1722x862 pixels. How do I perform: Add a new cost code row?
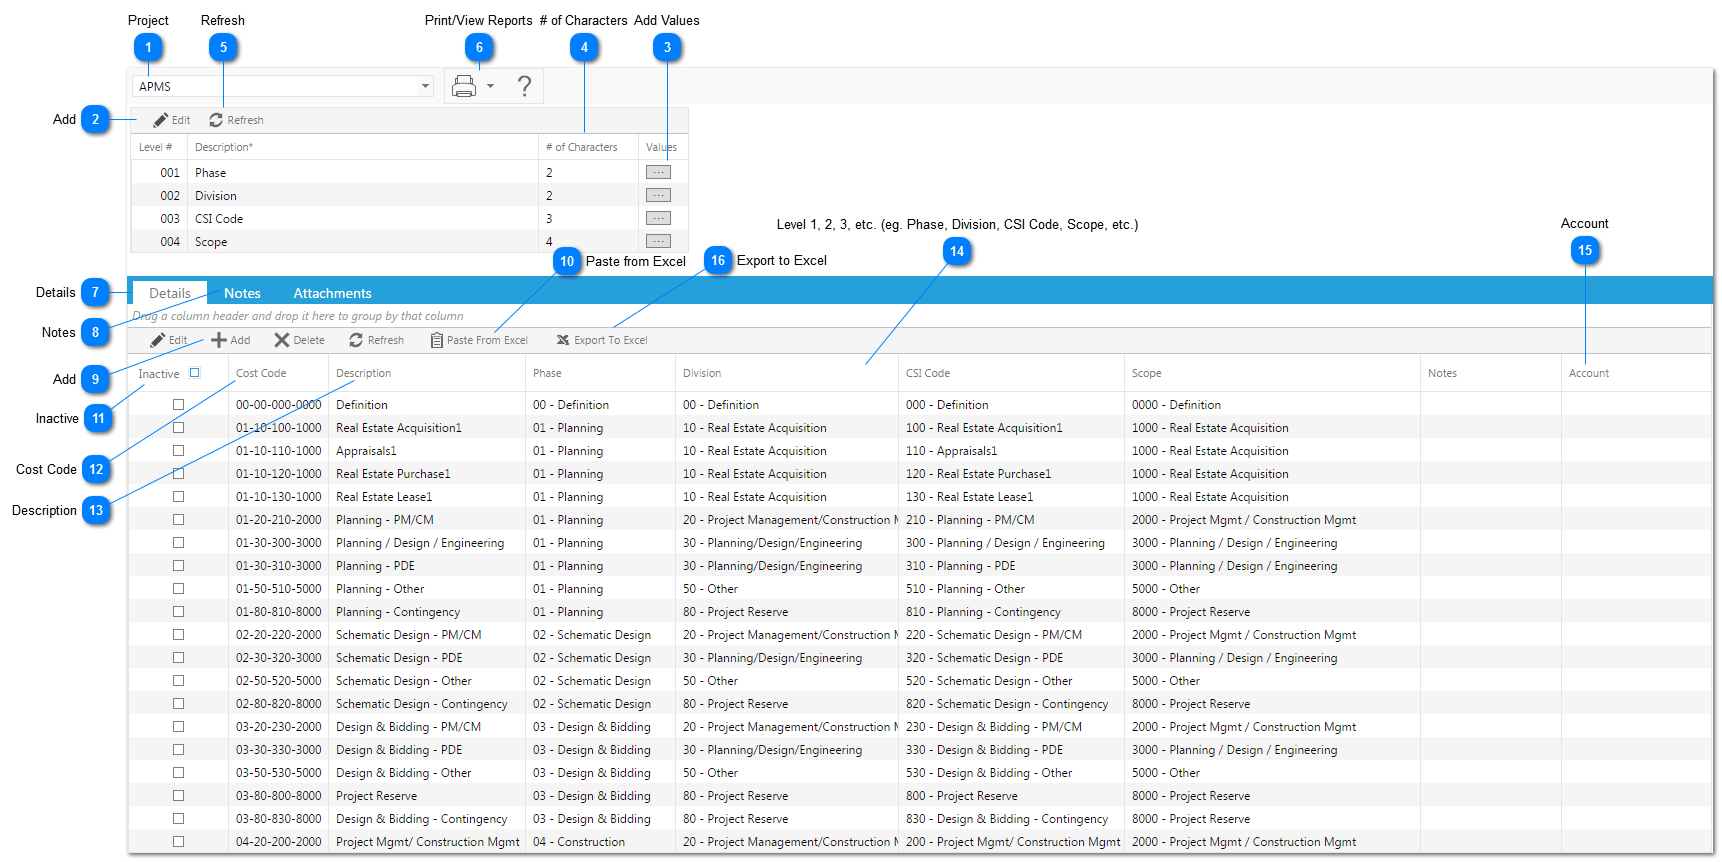(x=230, y=340)
